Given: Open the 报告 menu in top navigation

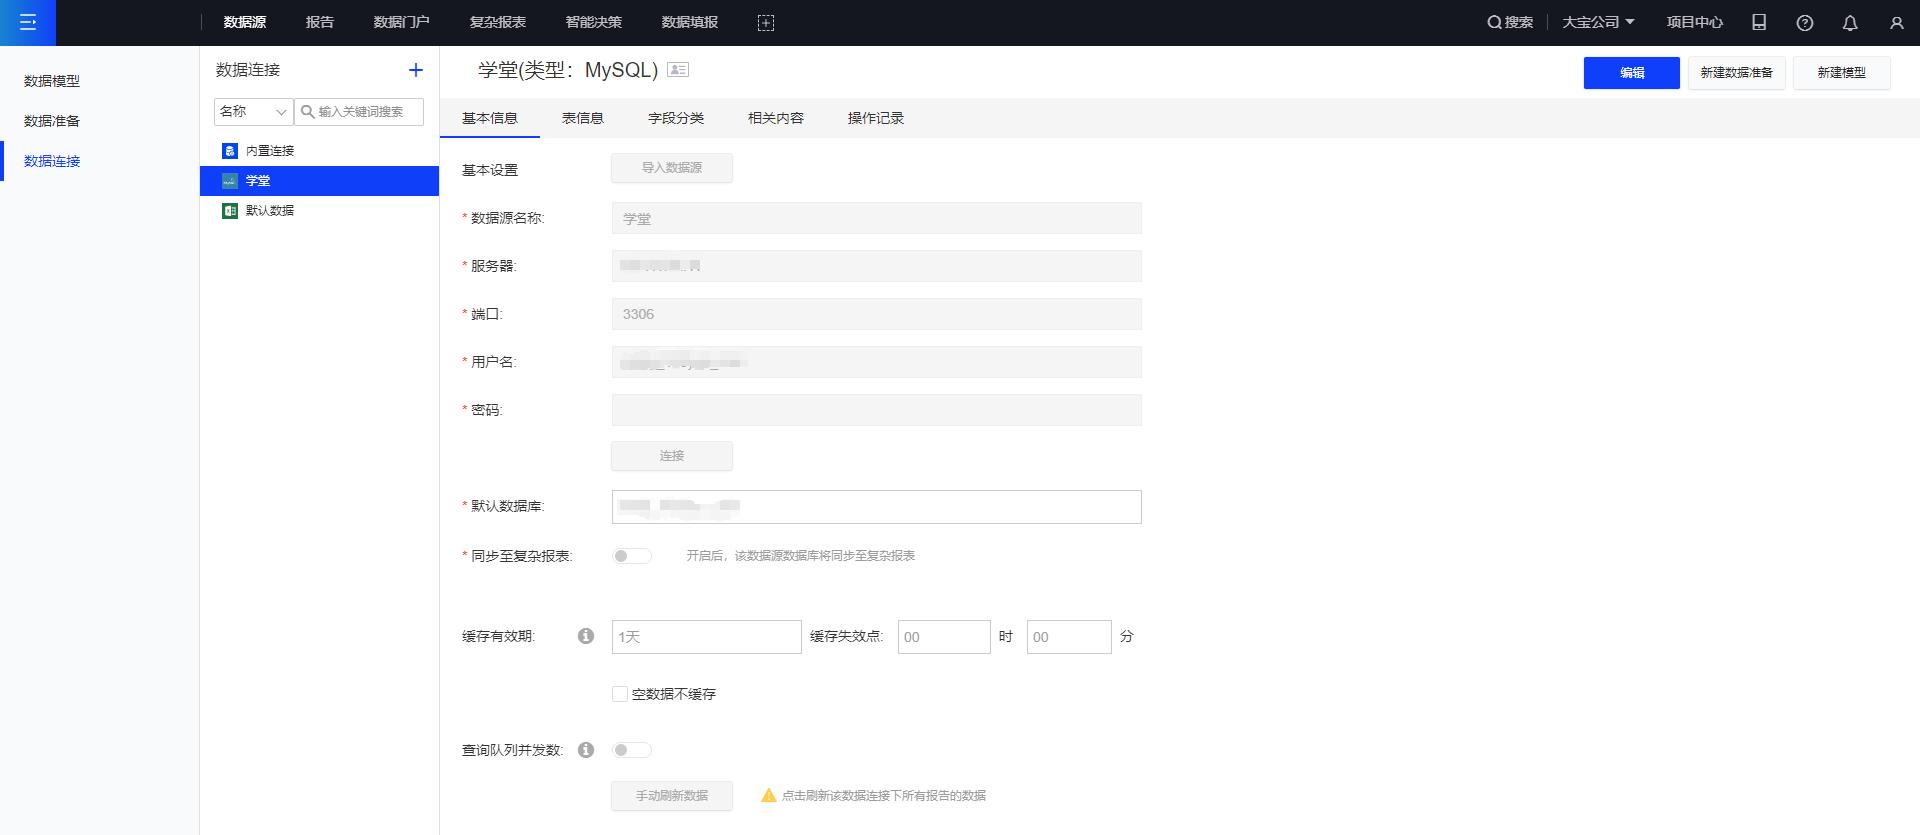Looking at the screenshot, I should coord(320,22).
